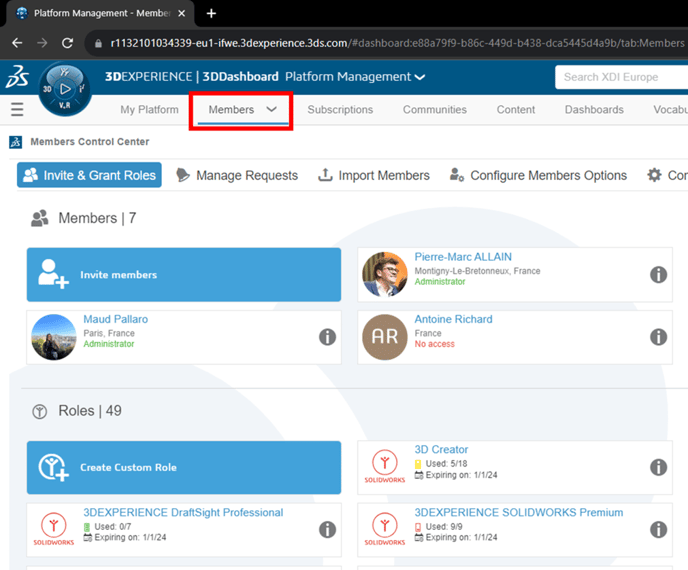Select Invite & Grant Roles
688x570 pixels.
pos(90,175)
